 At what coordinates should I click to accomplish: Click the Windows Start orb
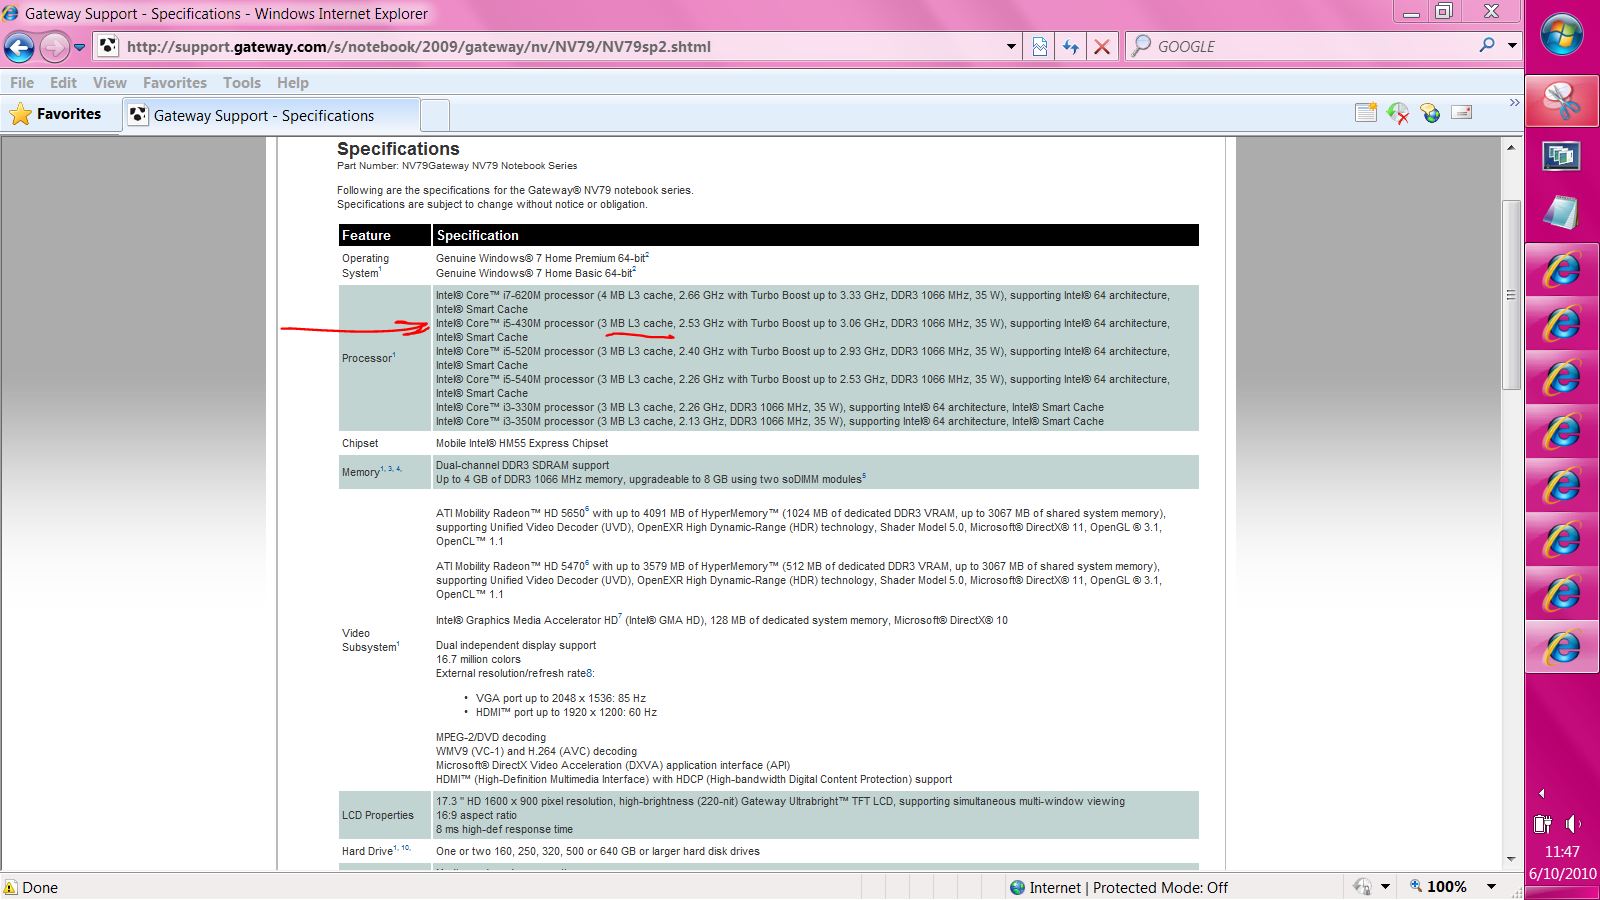click(1561, 36)
